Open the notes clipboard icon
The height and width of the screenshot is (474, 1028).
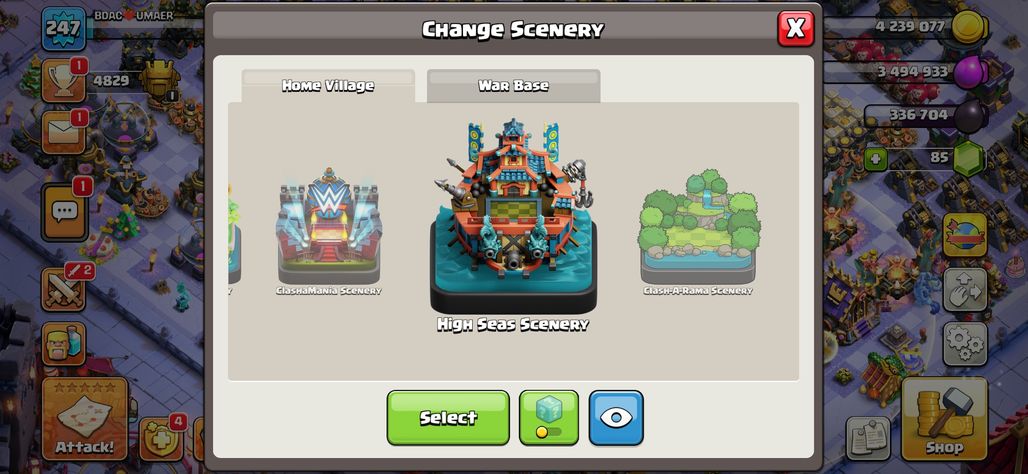coord(868,437)
